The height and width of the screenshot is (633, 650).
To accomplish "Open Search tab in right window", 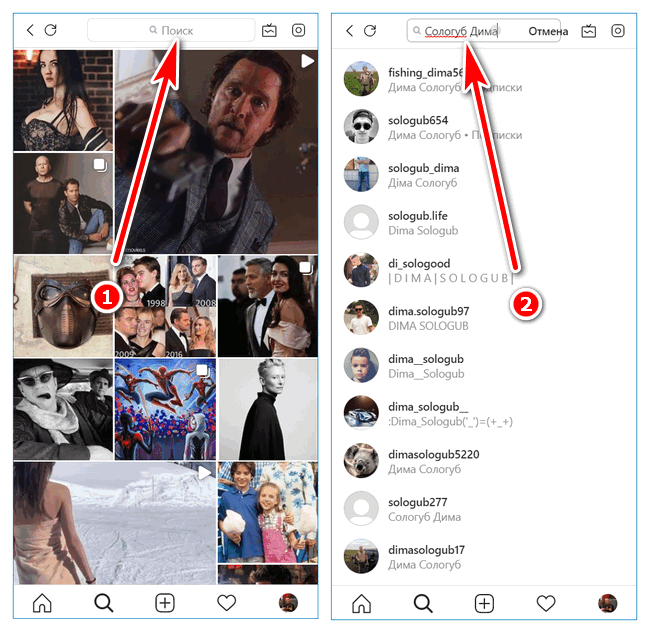I will [423, 603].
